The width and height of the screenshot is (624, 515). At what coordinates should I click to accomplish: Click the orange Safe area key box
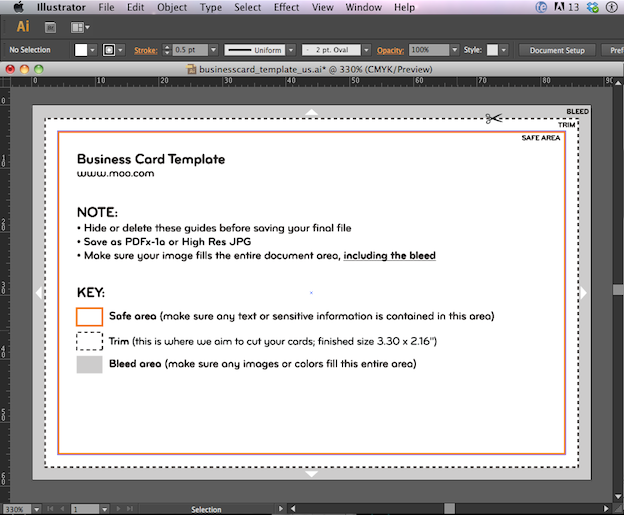tap(90, 317)
